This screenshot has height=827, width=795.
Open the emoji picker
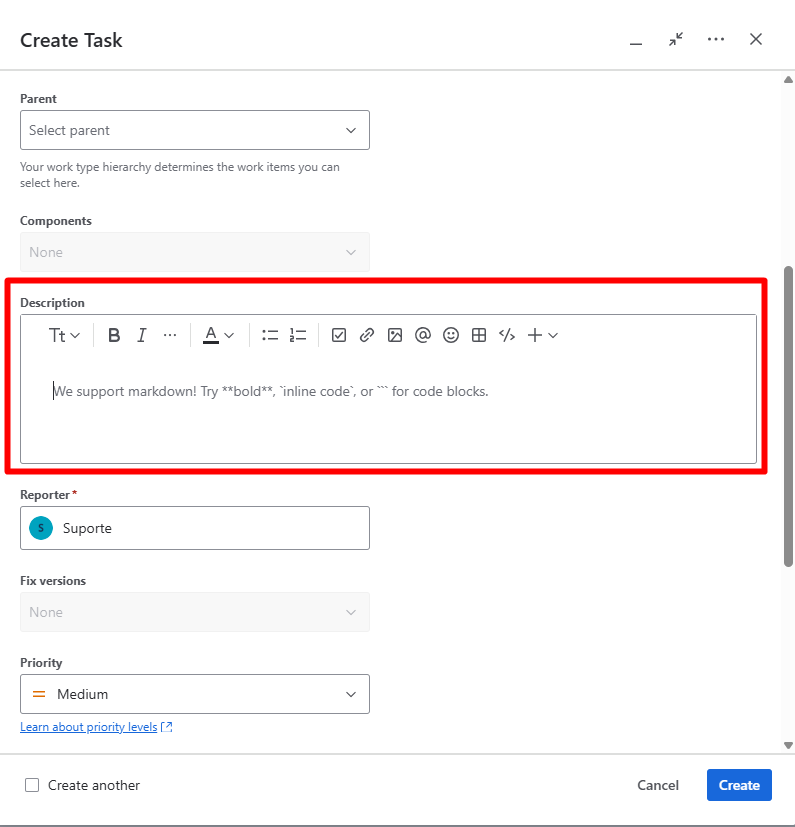(451, 335)
